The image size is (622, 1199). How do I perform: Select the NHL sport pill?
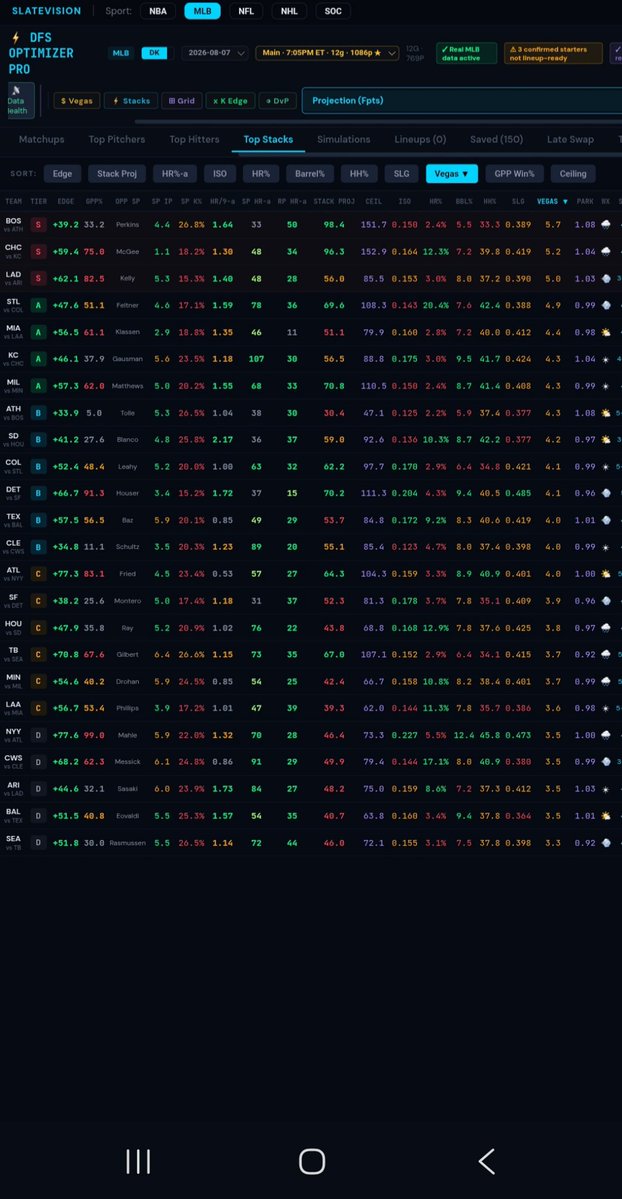(x=289, y=11)
